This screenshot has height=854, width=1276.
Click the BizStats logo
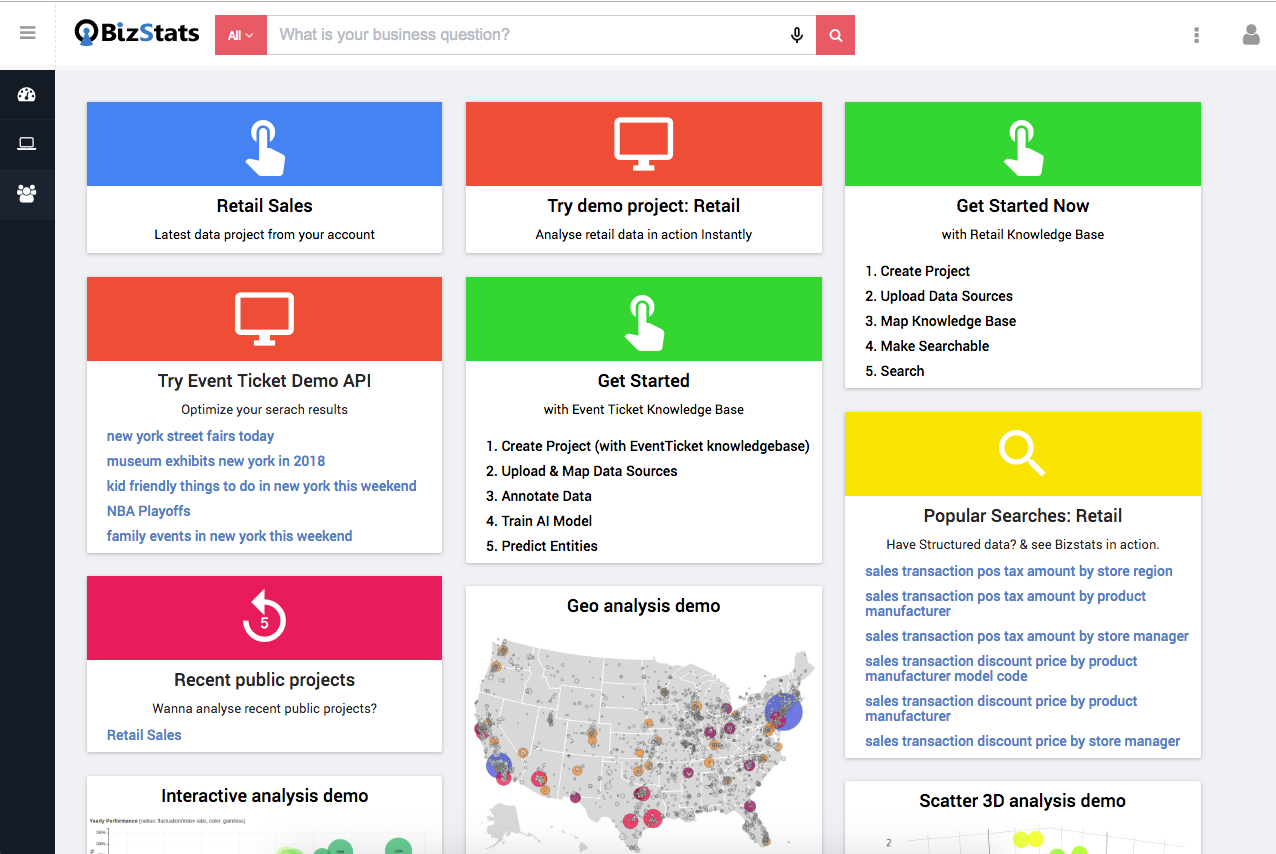[x=137, y=34]
